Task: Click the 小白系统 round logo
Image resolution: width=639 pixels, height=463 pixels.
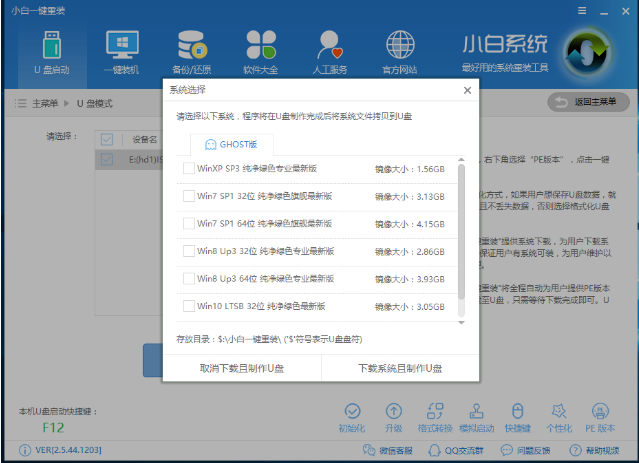Action: (x=587, y=53)
